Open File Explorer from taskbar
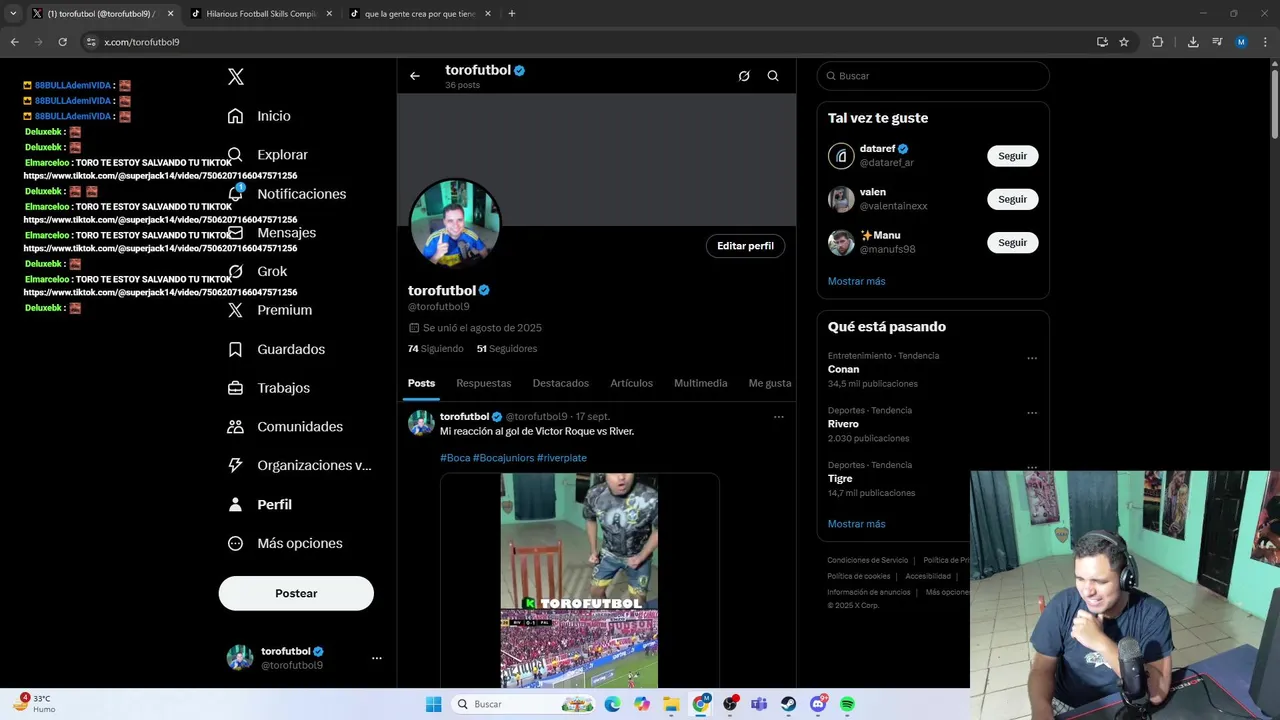This screenshot has width=1280, height=720. point(671,704)
